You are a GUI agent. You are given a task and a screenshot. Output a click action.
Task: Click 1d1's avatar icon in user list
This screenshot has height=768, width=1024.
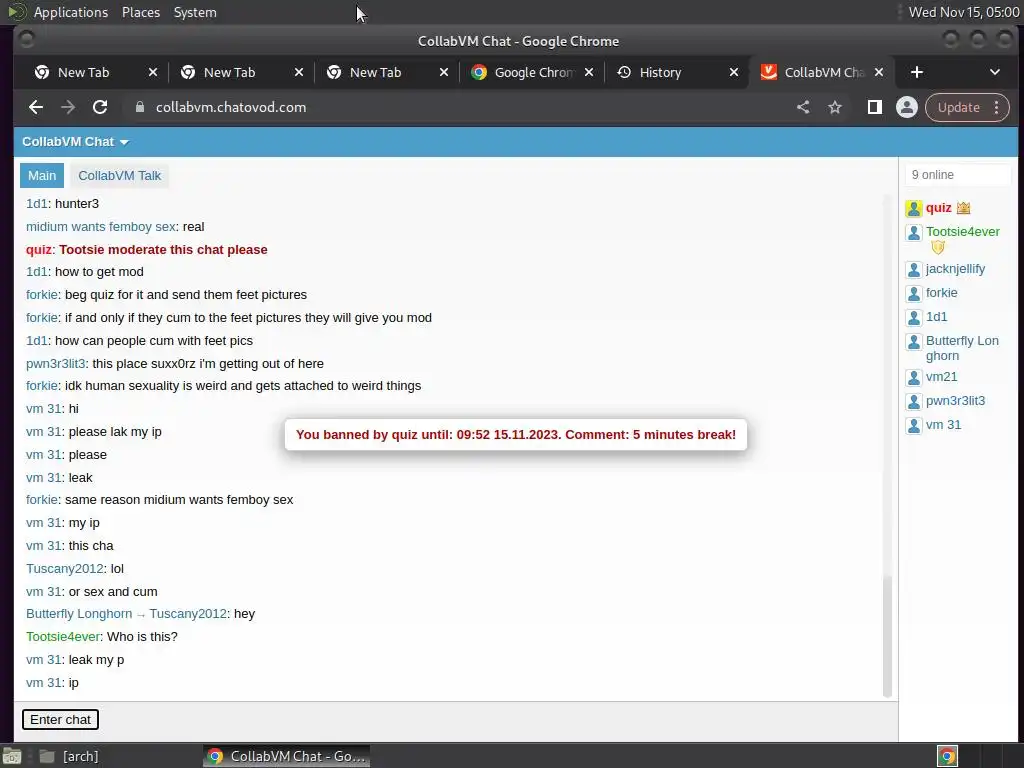click(x=914, y=318)
